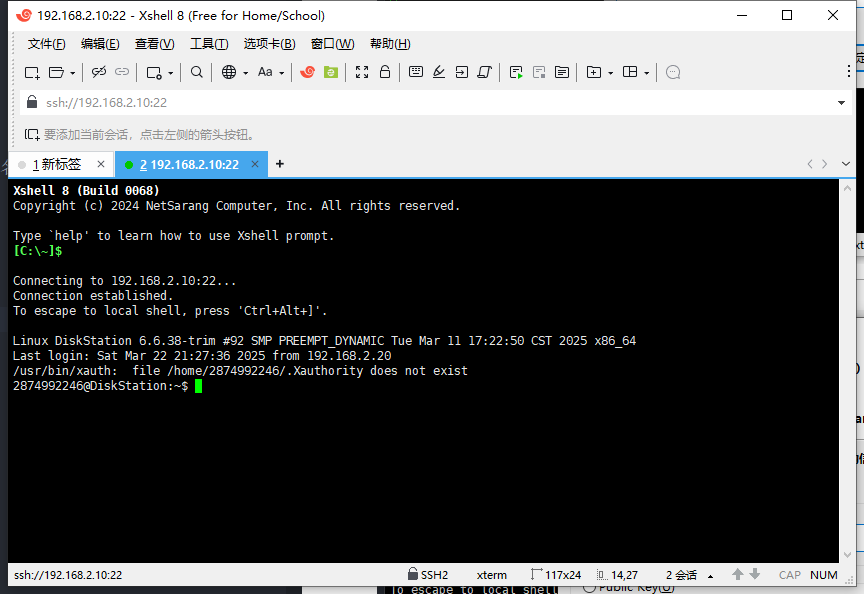The width and height of the screenshot is (864, 594).
Task: Open the 工具(T) menu
Action: 209,44
